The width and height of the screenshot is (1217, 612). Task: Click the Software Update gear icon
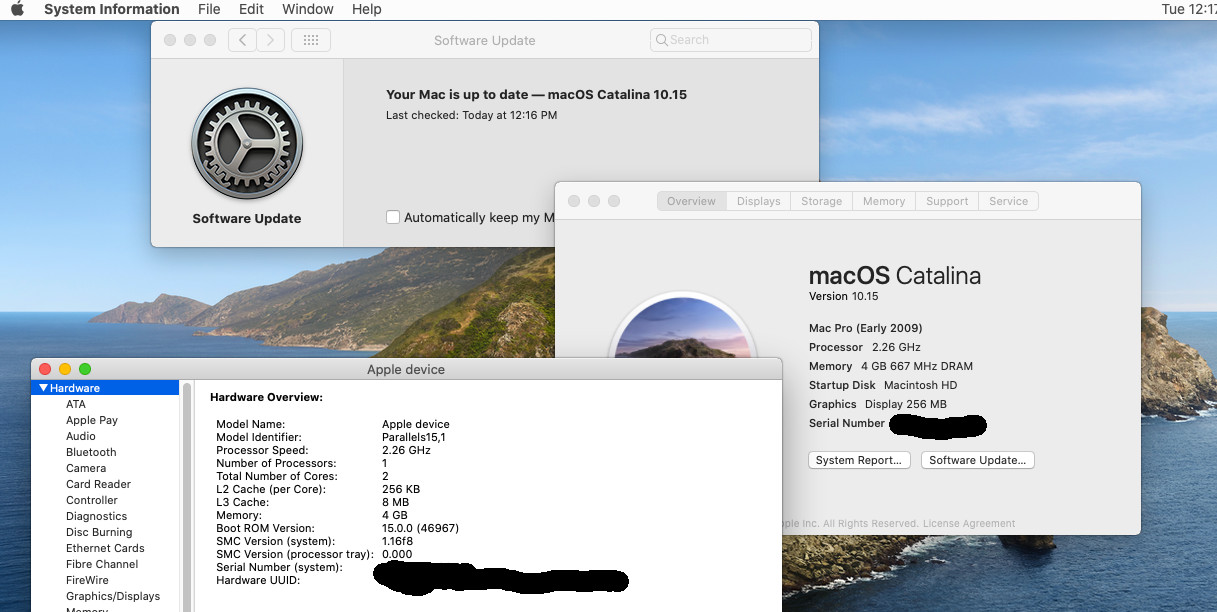click(x=247, y=143)
